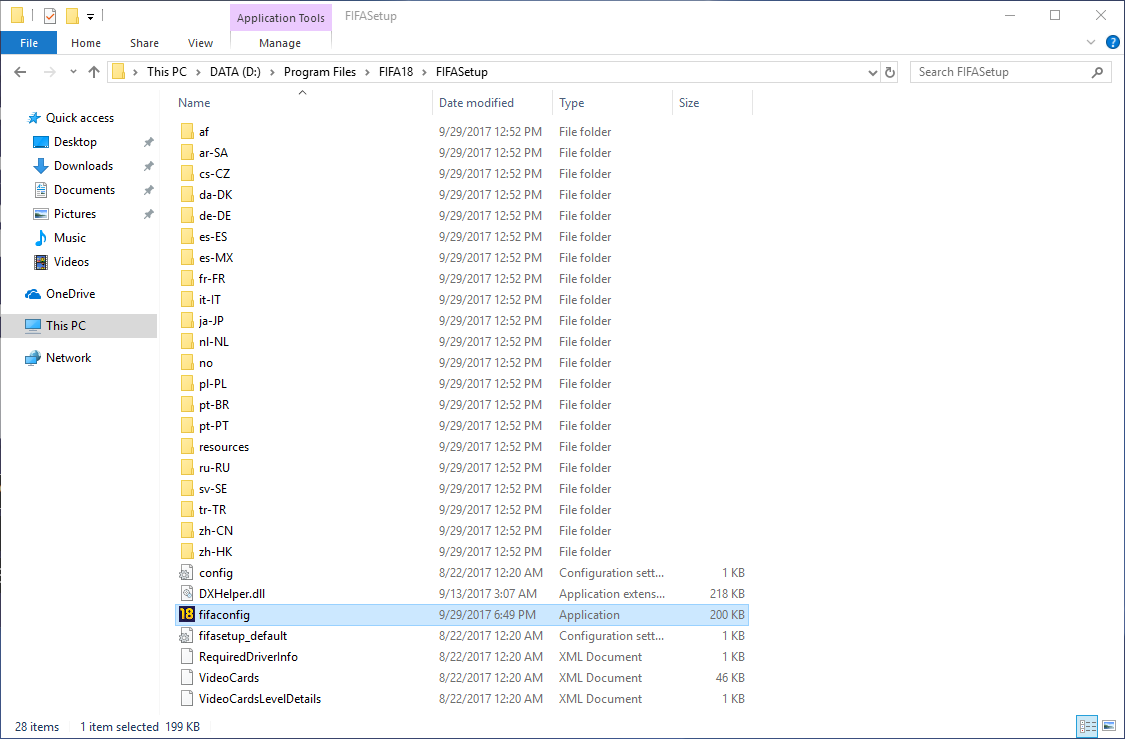Expand chevron after DATA (D:) in path
This screenshot has width=1125, height=739.
click(272, 72)
